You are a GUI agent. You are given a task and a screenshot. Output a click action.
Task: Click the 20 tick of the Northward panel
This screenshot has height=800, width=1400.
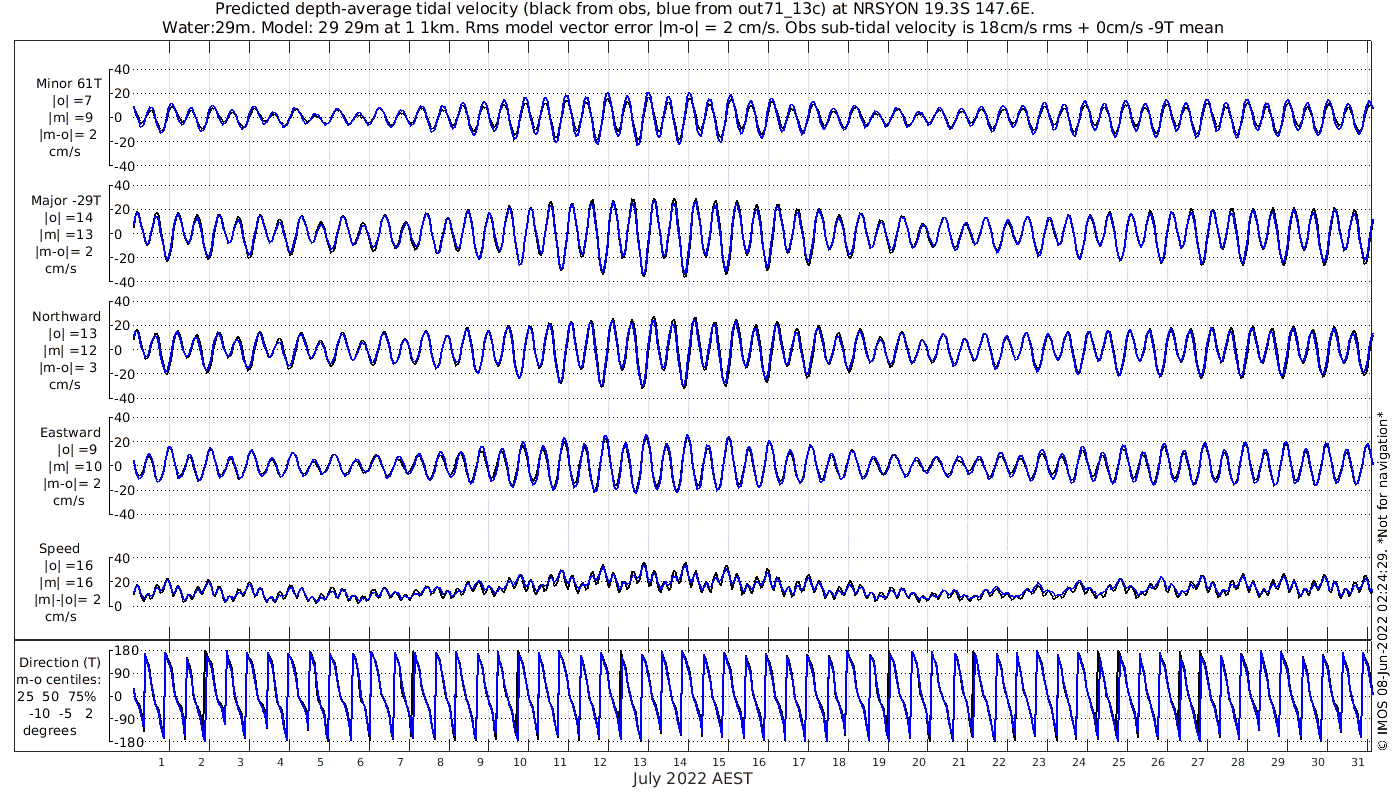pos(124,325)
